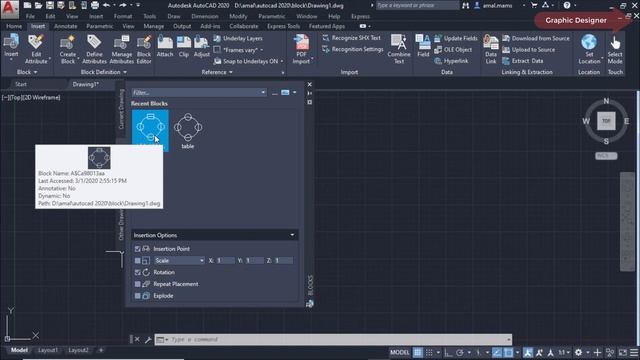Click the Scale X value field
Screen dimensions: 640x360
click(x=225, y=260)
